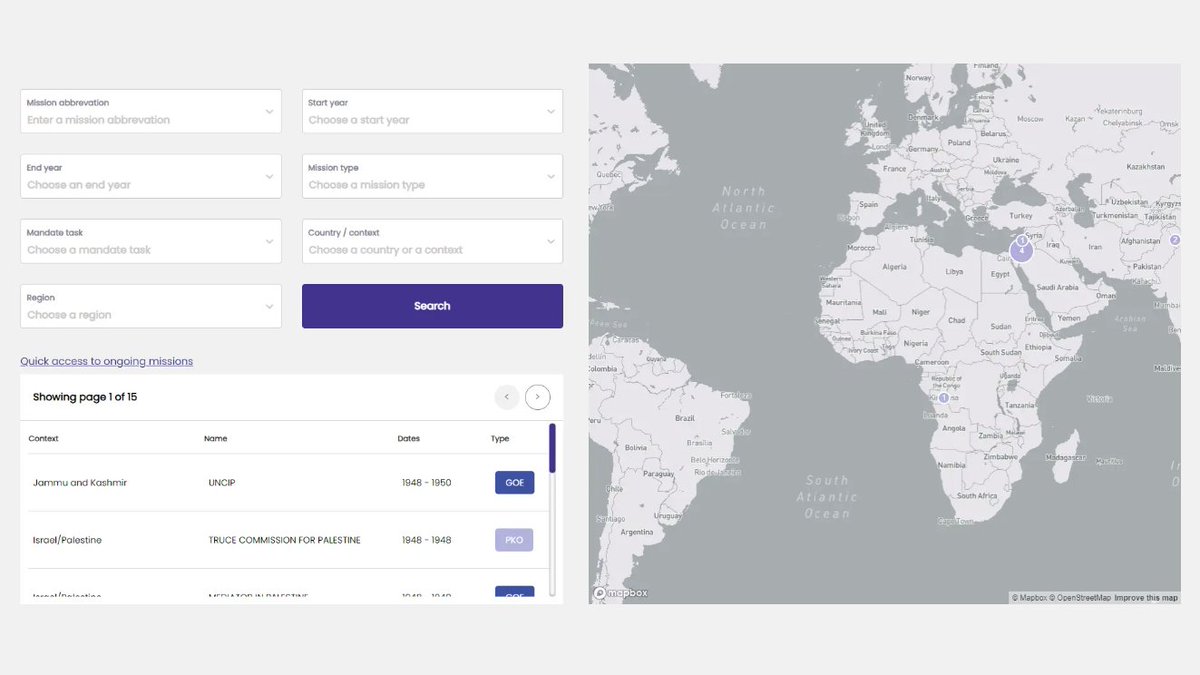
Task: Click the 'Choose a start year' field
Action: (432, 112)
